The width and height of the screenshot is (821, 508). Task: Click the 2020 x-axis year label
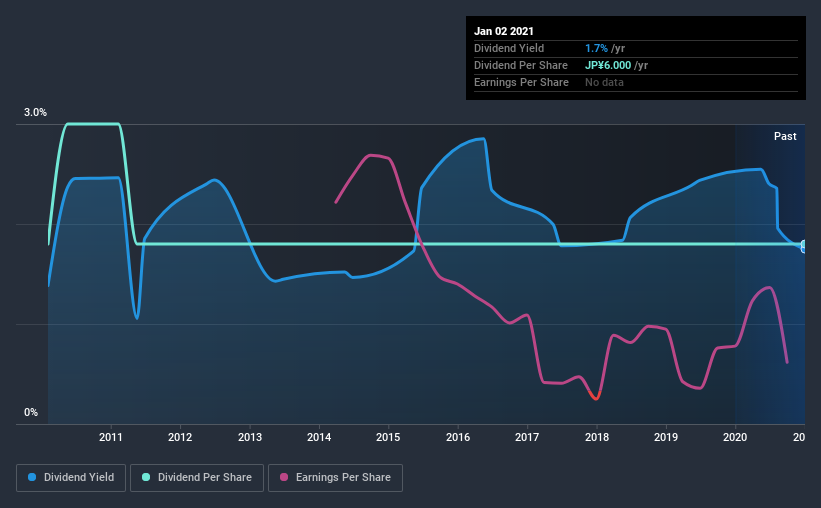coord(735,437)
